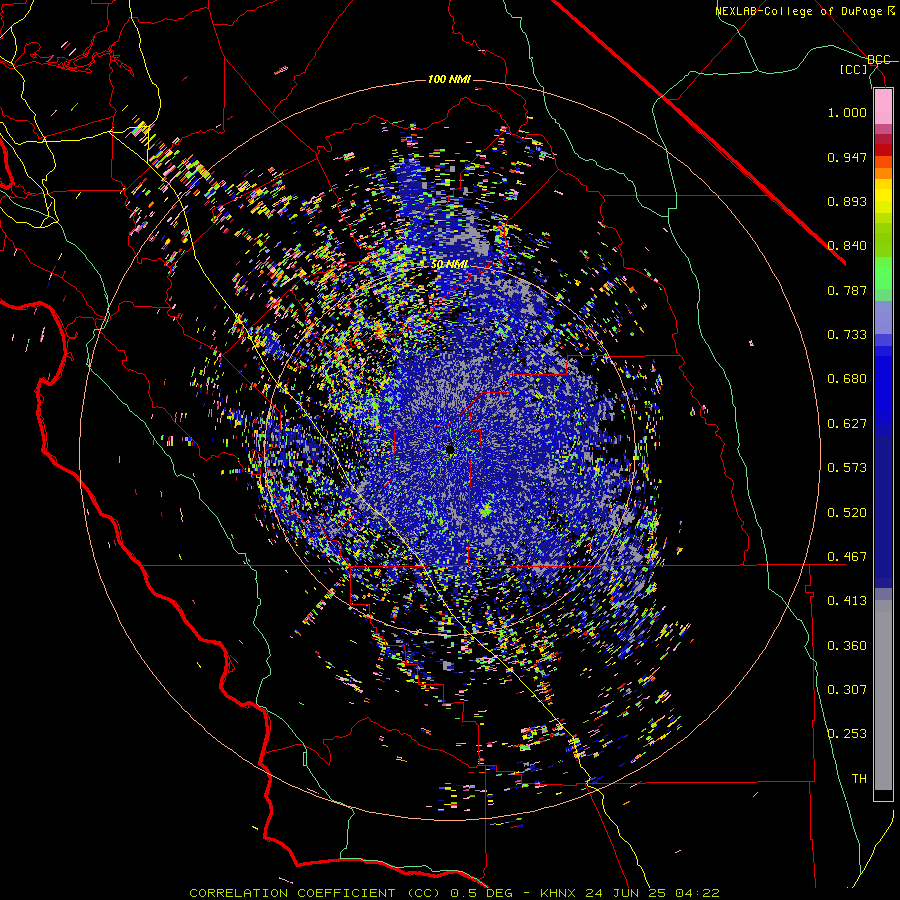This screenshot has height=900, width=900.
Task: Click the 0.947 color scale label
Action: tap(847, 157)
